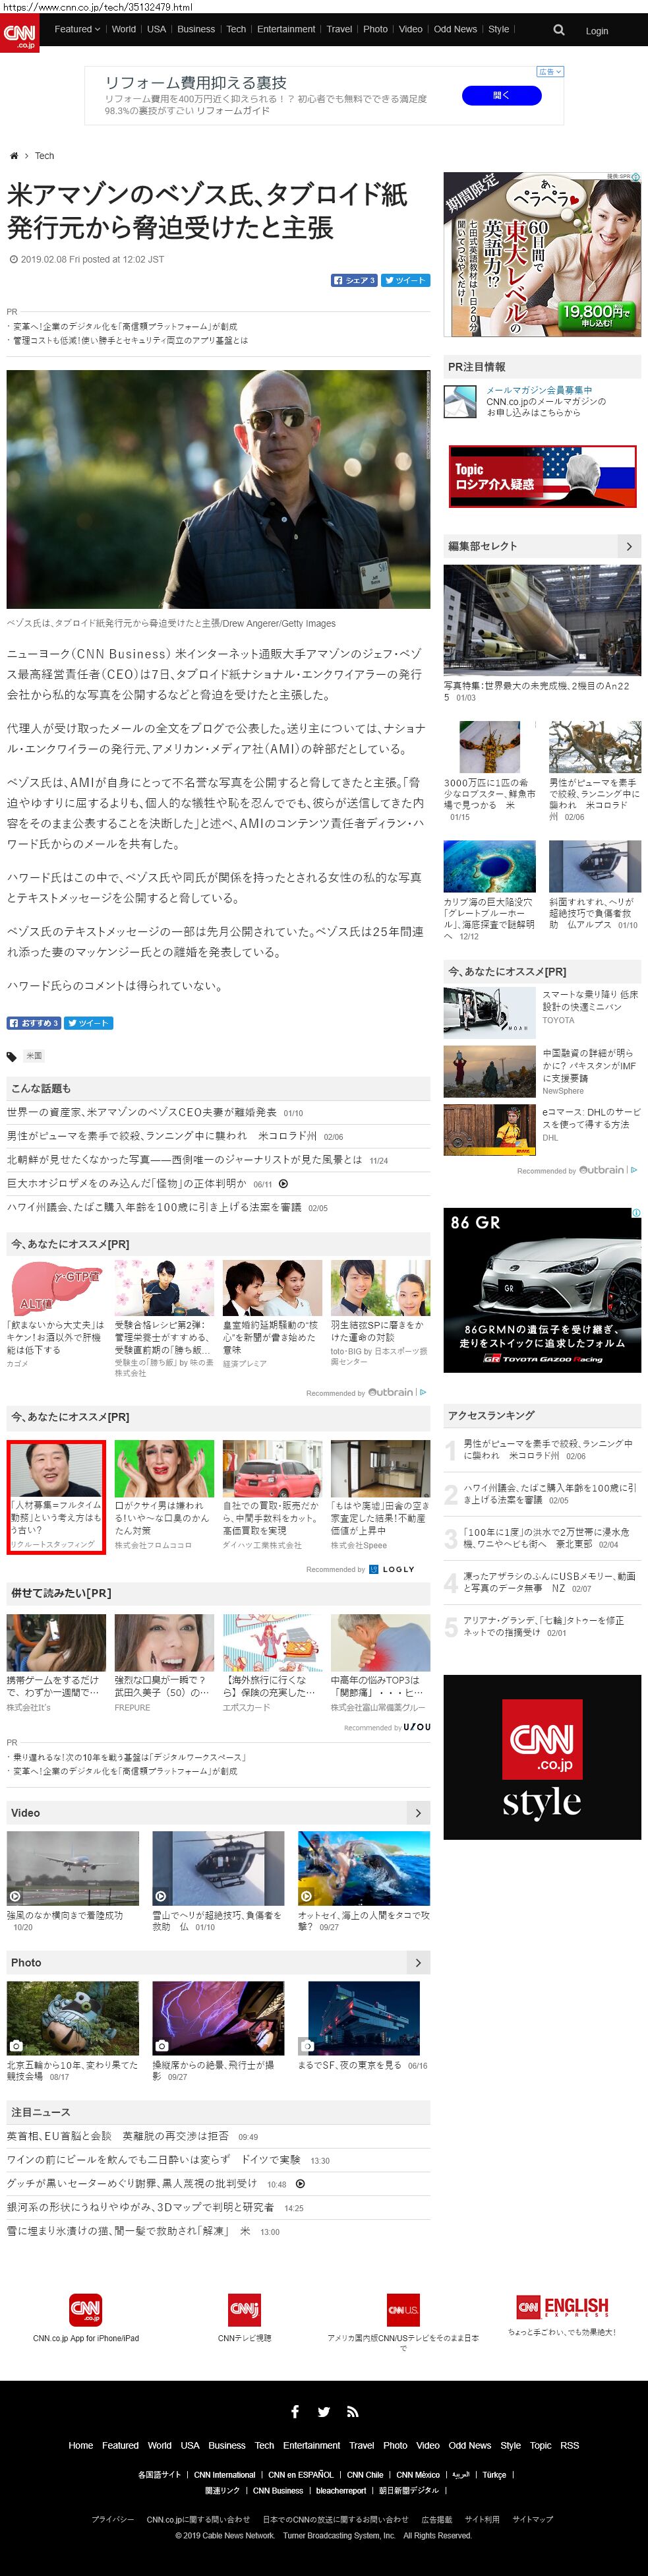Open ハワイ州議会 たばこ購入年齢 related headline

154,1208
